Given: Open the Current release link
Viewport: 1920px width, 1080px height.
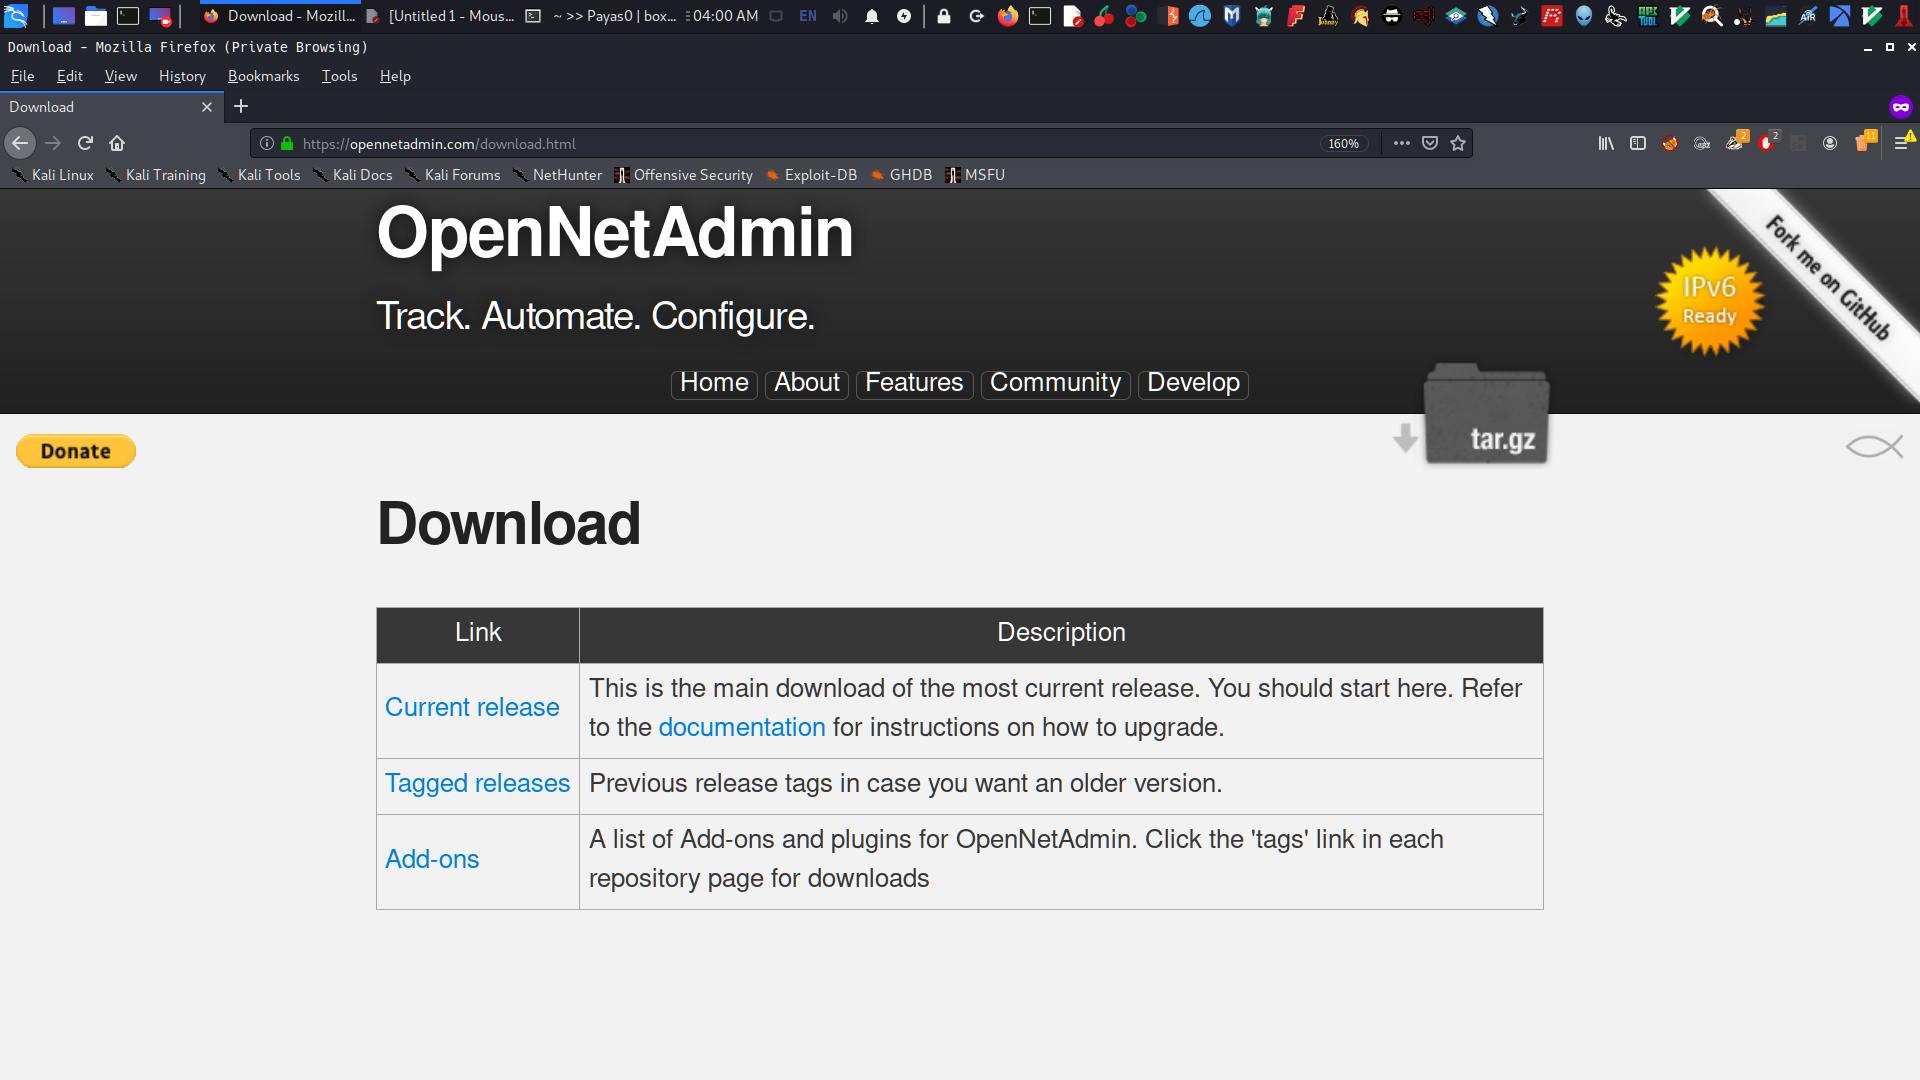Looking at the screenshot, I should point(472,707).
